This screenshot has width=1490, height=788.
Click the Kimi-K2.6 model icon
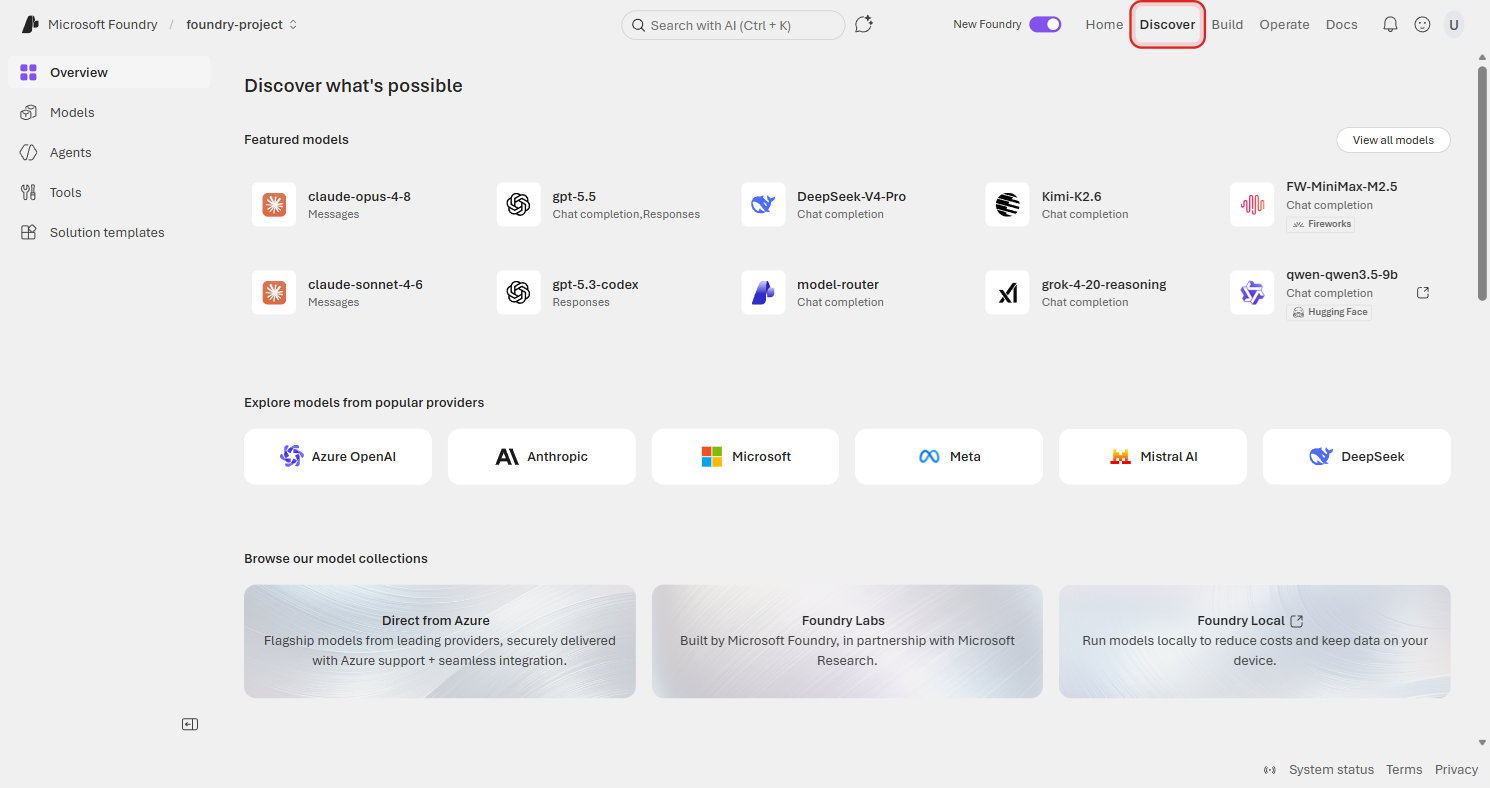pos(1007,205)
